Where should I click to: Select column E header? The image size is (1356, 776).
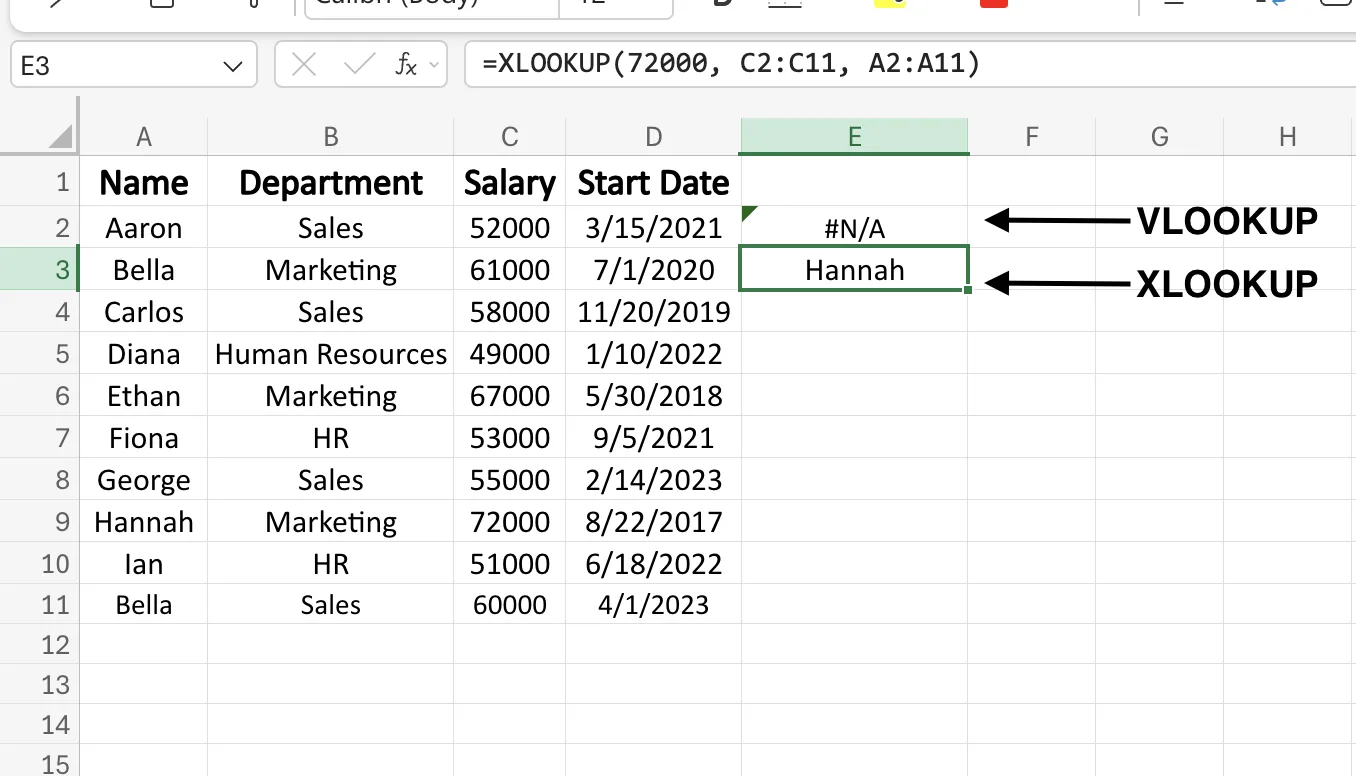pyautogui.click(x=855, y=137)
